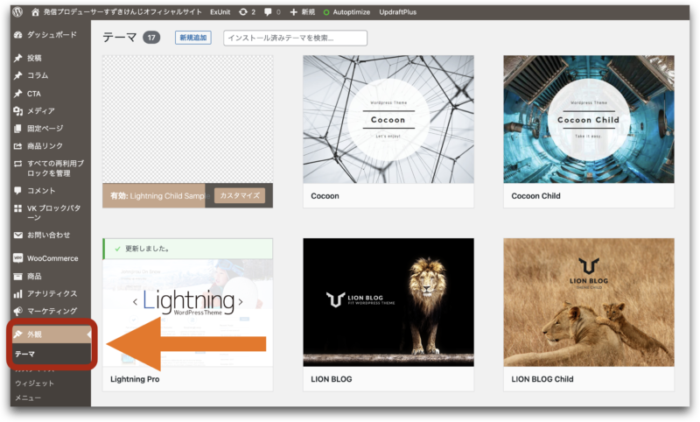Click the 商品リンク icon in sidebar
Screen dimensions: 700x422
coord(18,146)
